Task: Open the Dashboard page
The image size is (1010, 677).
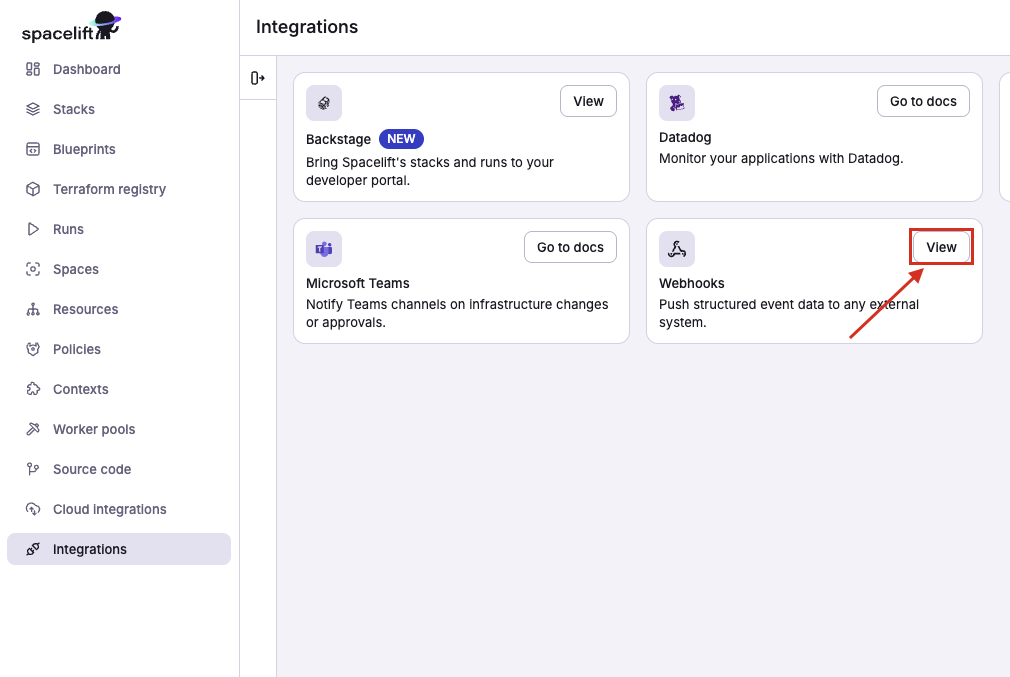Action: coord(86,69)
